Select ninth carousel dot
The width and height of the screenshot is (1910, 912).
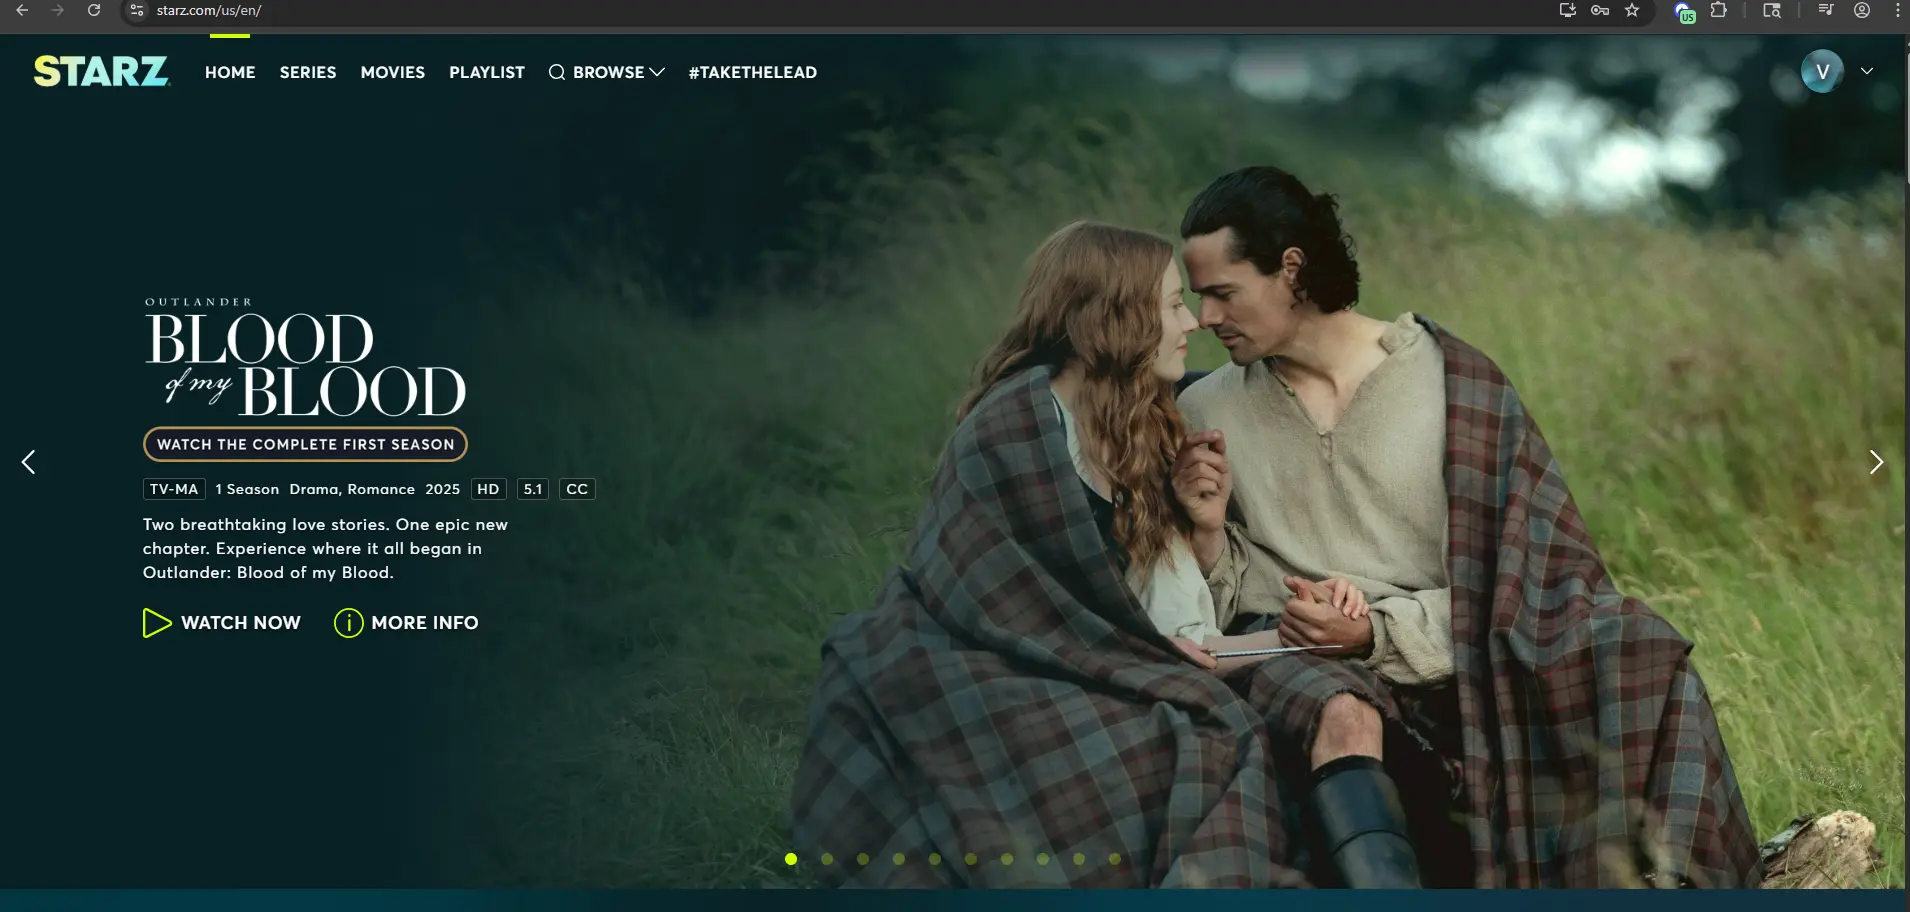1079,859
